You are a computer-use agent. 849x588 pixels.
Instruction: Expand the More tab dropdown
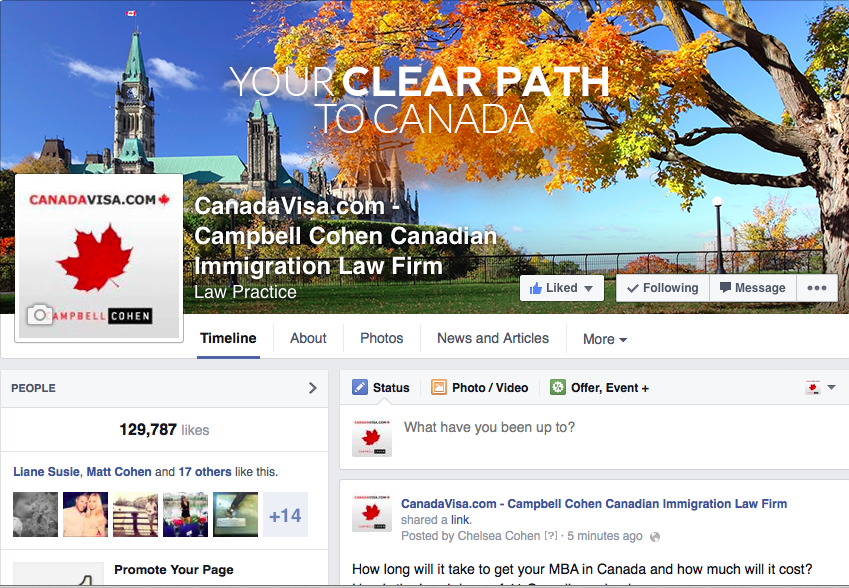[x=605, y=339]
